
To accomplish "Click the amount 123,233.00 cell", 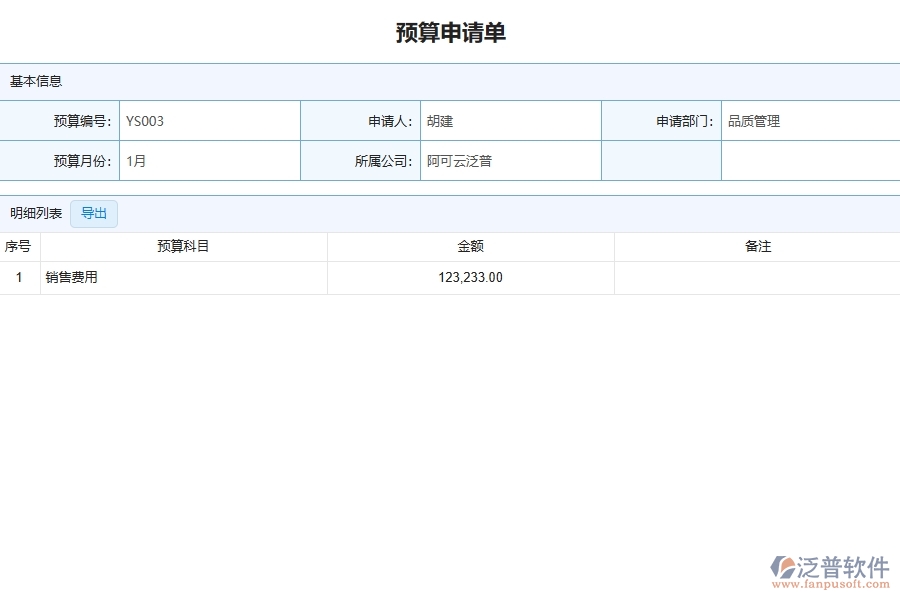I will (471, 277).
